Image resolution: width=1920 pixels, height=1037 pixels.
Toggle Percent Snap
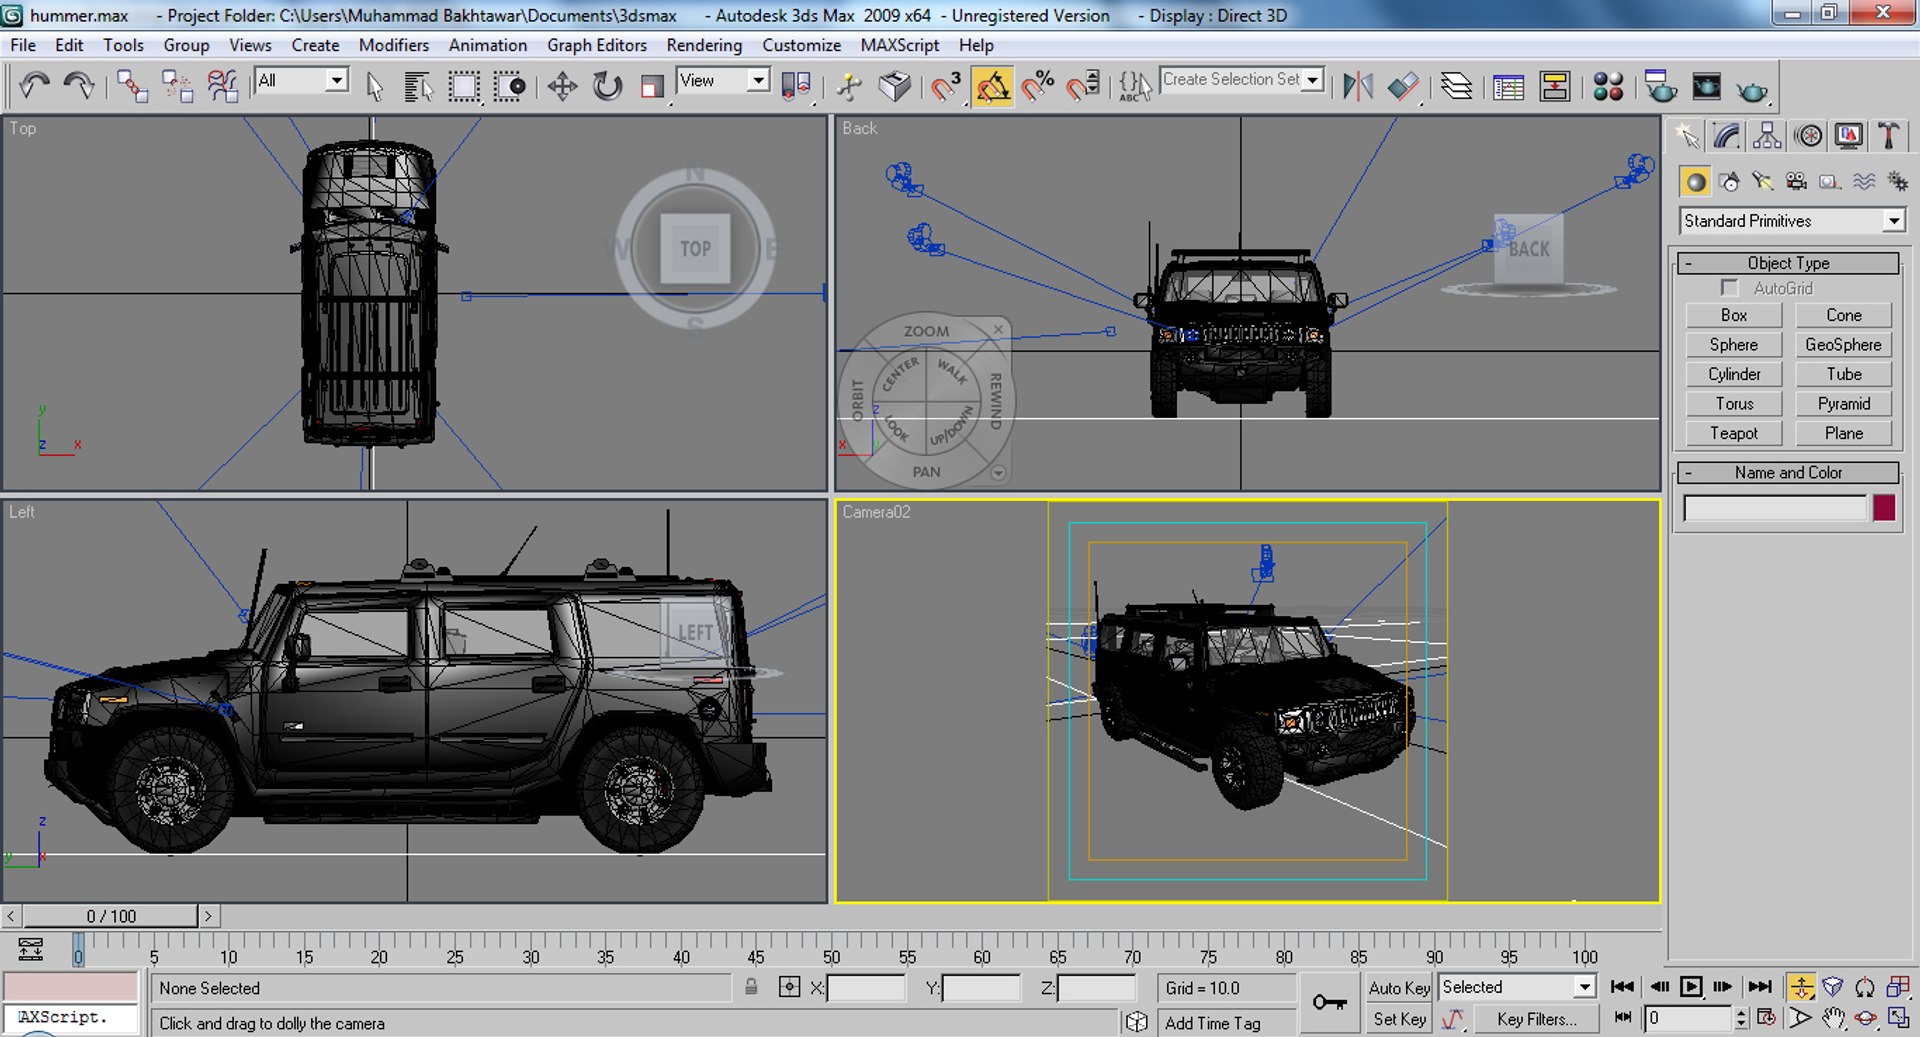click(1038, 86)
